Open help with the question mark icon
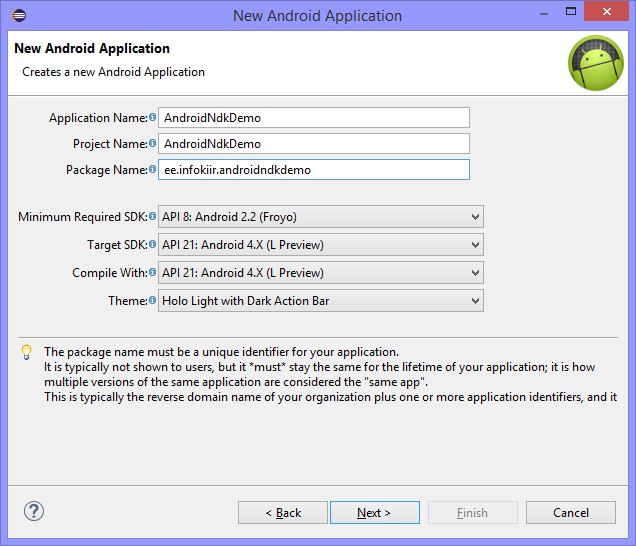The width and height of the screenshot is (636, 546). tap(34, 512)
